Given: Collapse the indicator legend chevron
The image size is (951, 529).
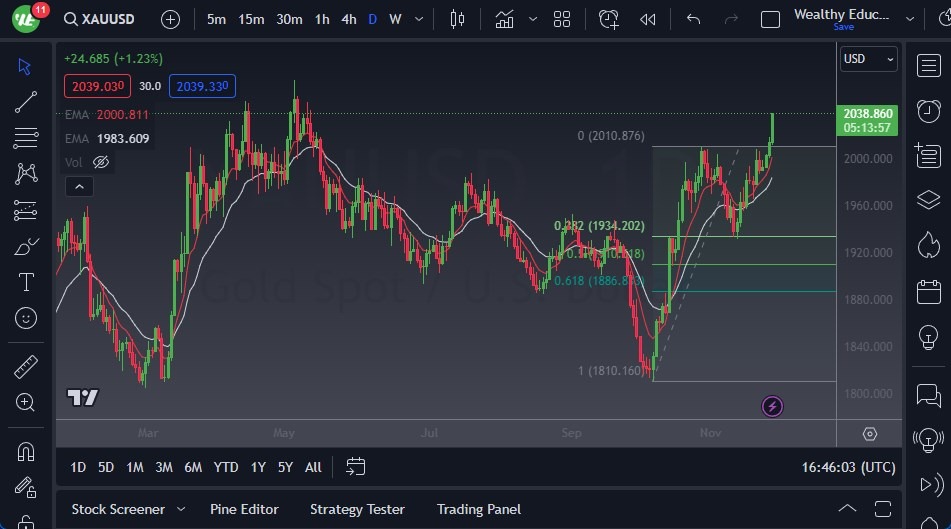Looking at the screenshot, I should (x=79, y=187).
